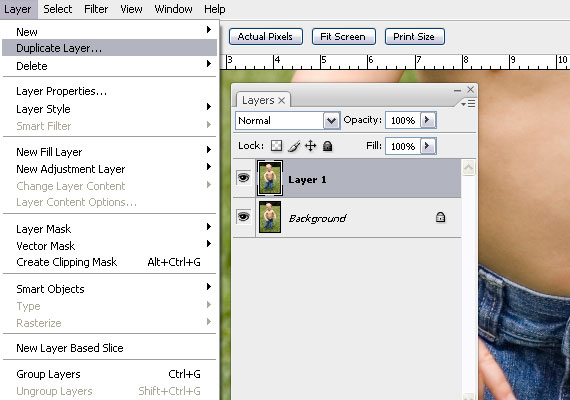Toggle lock transparent pixels icon
The width and height of the screenshot is (570, 400).
click(x=276, y=146)
